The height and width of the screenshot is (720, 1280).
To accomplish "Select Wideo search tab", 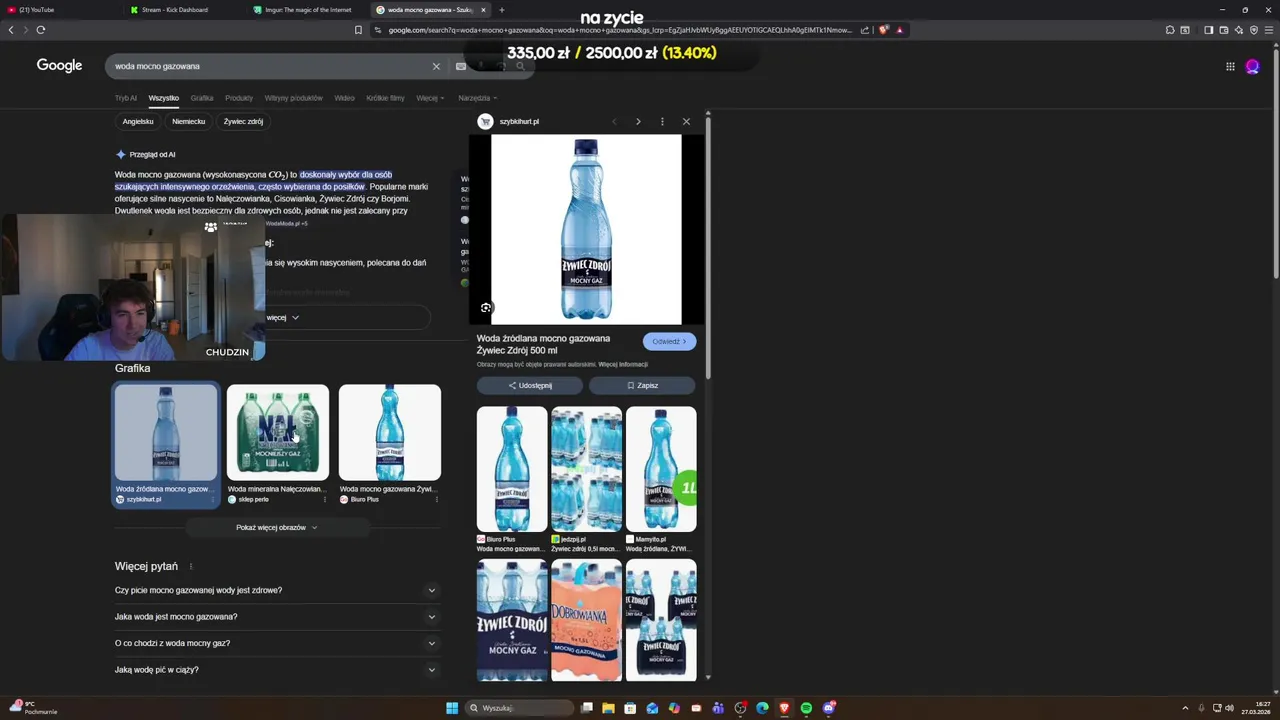I will (344, 98).
